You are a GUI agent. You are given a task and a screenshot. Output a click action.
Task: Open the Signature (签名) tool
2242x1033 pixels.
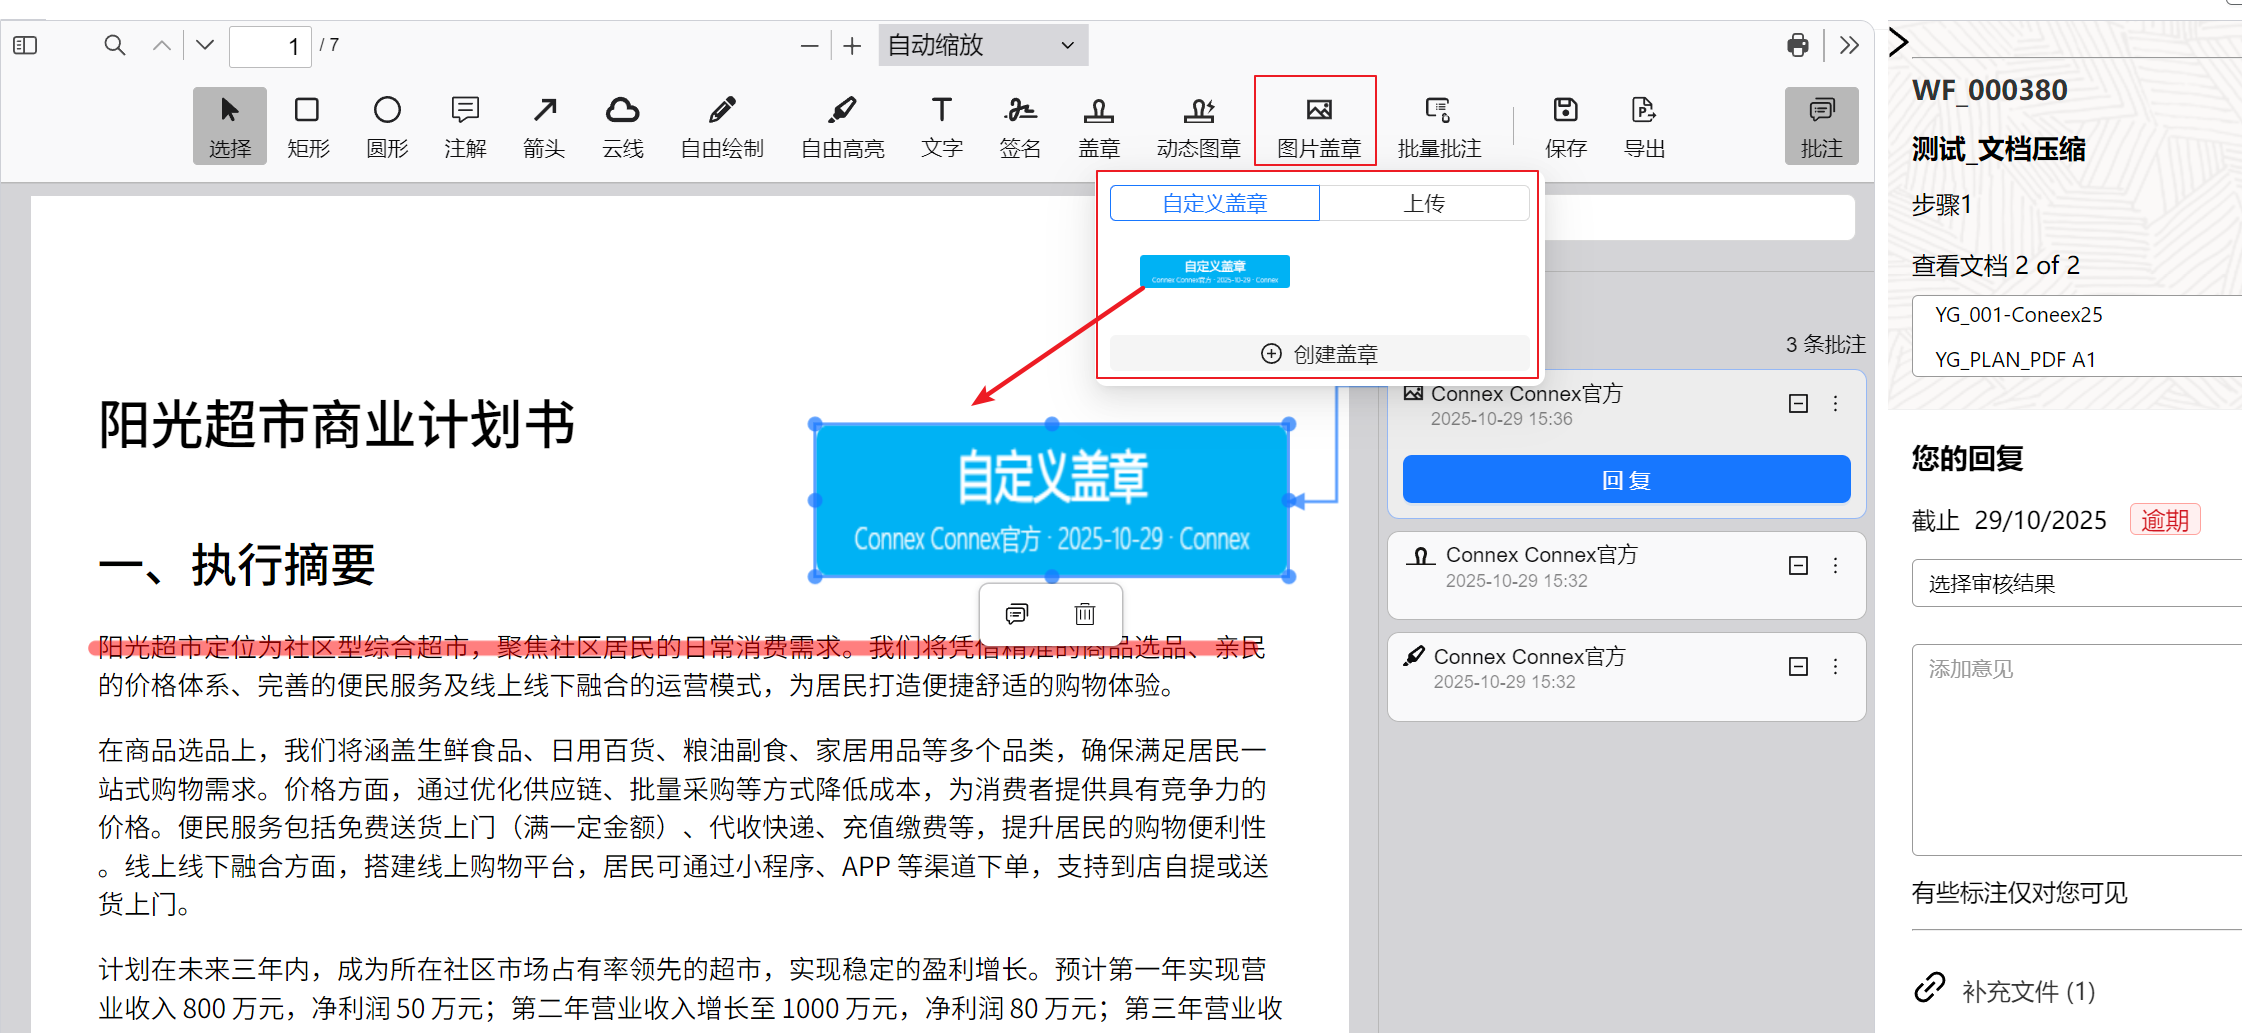click(x=1019, y=125)
